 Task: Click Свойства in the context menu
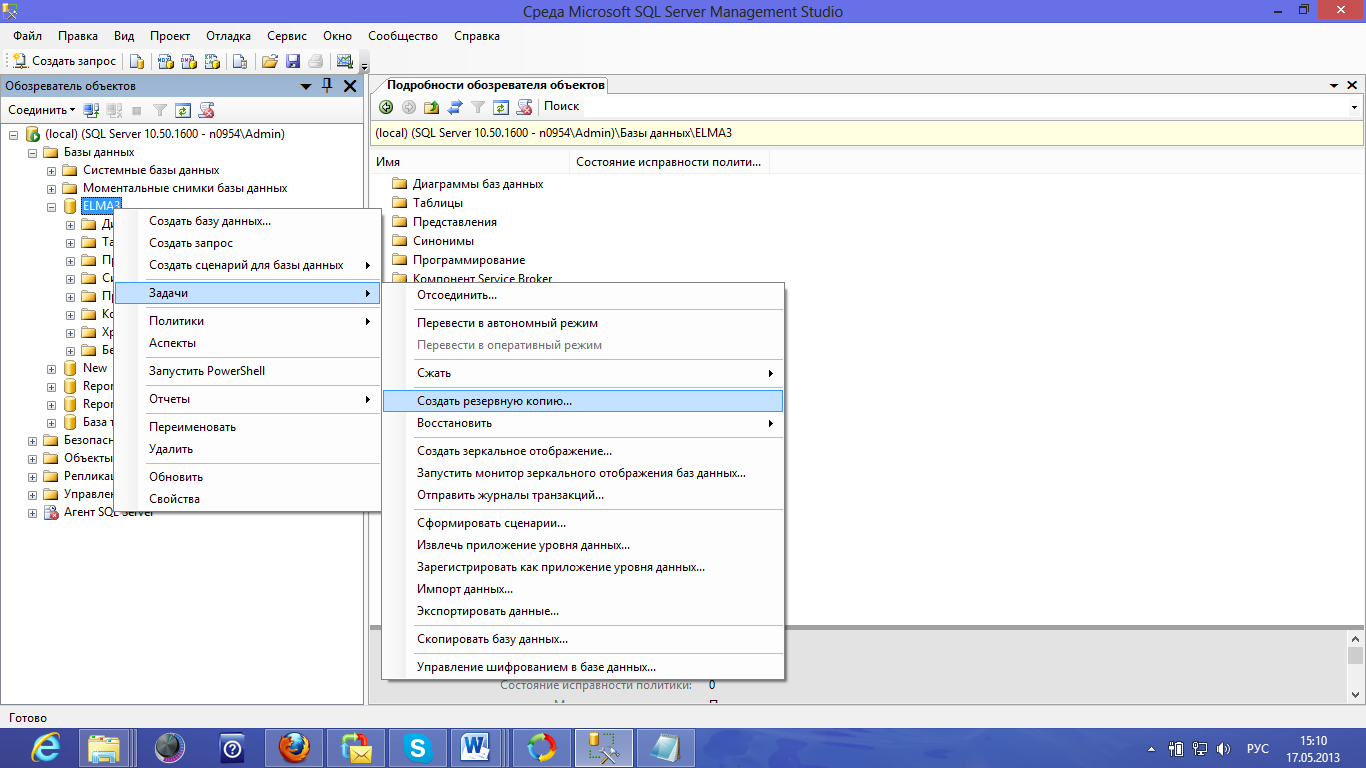tap(174, 499)
